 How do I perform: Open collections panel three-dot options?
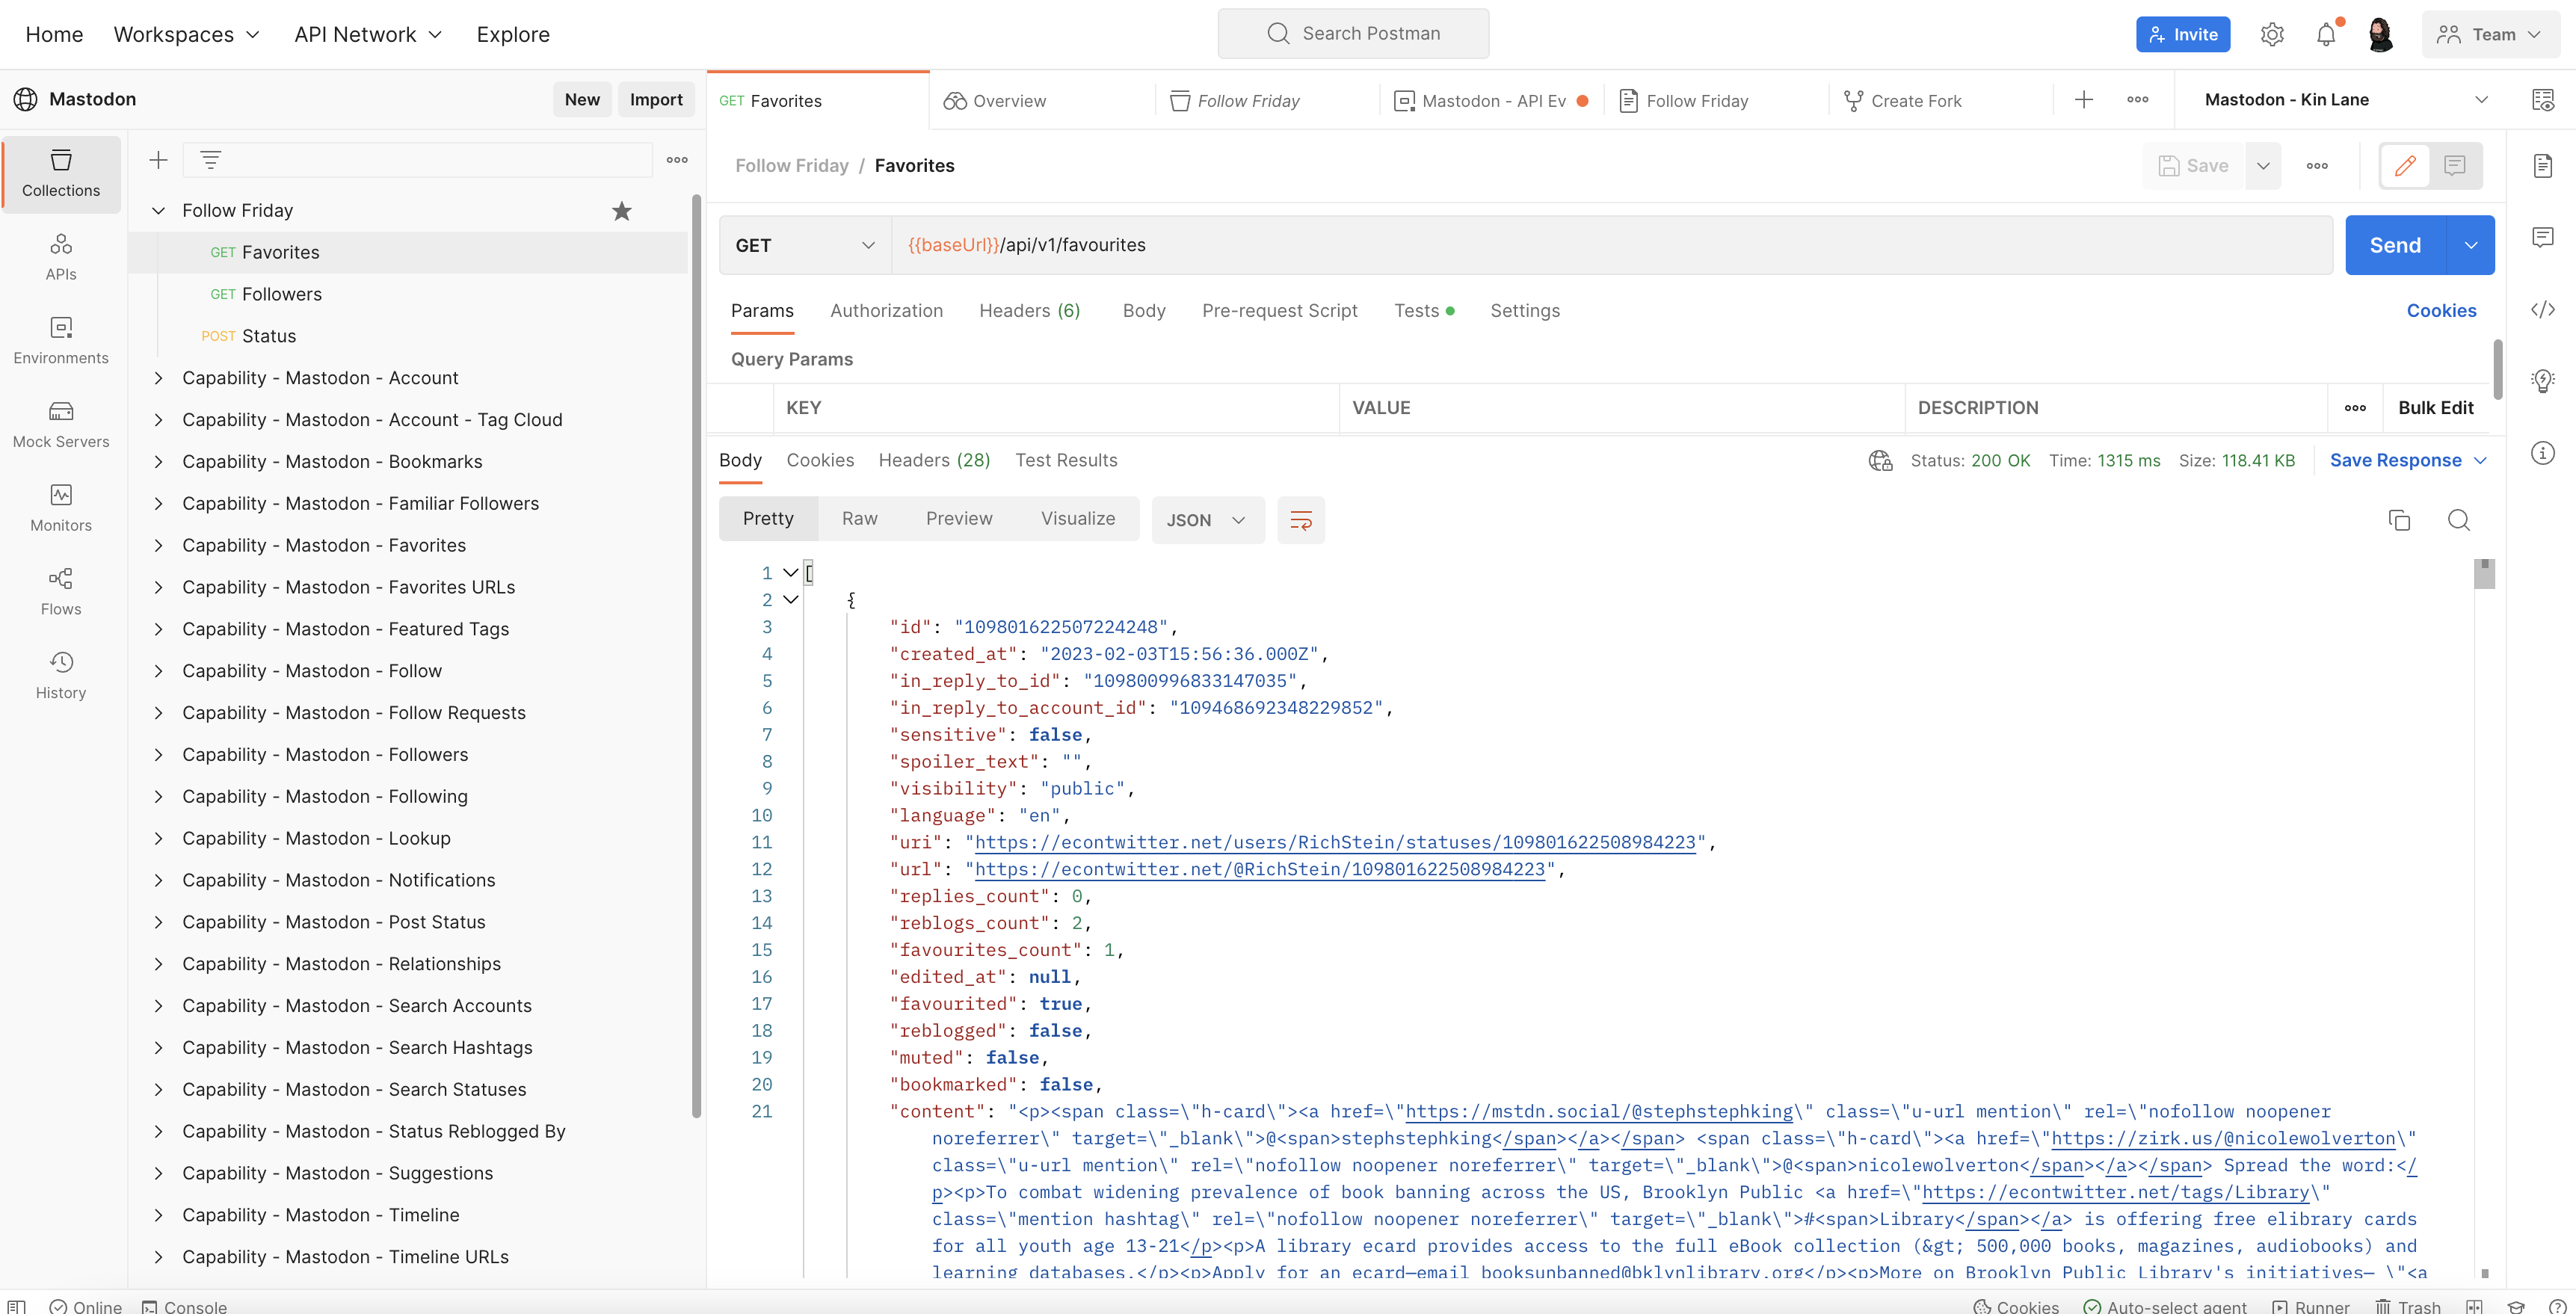point(677,160)
